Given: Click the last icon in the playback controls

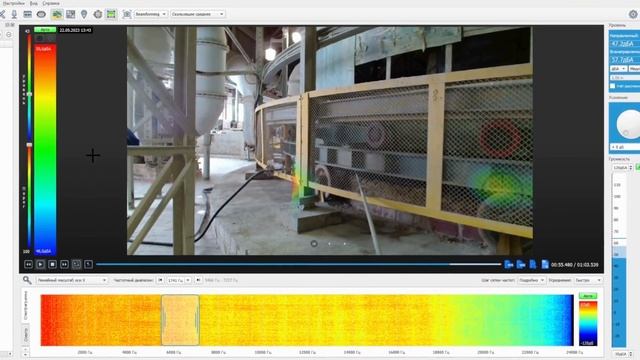Looking at the screenshot, I should (88, 264).
